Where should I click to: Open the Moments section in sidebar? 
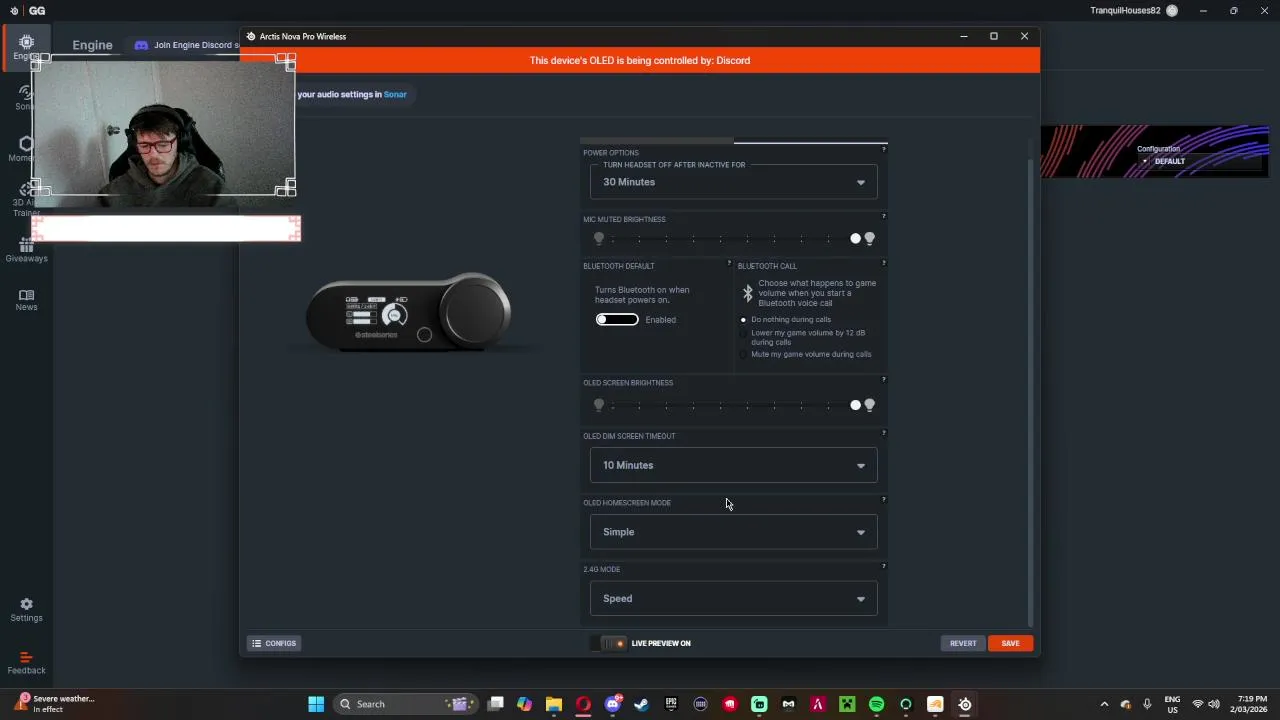click(x=22, y=149)
